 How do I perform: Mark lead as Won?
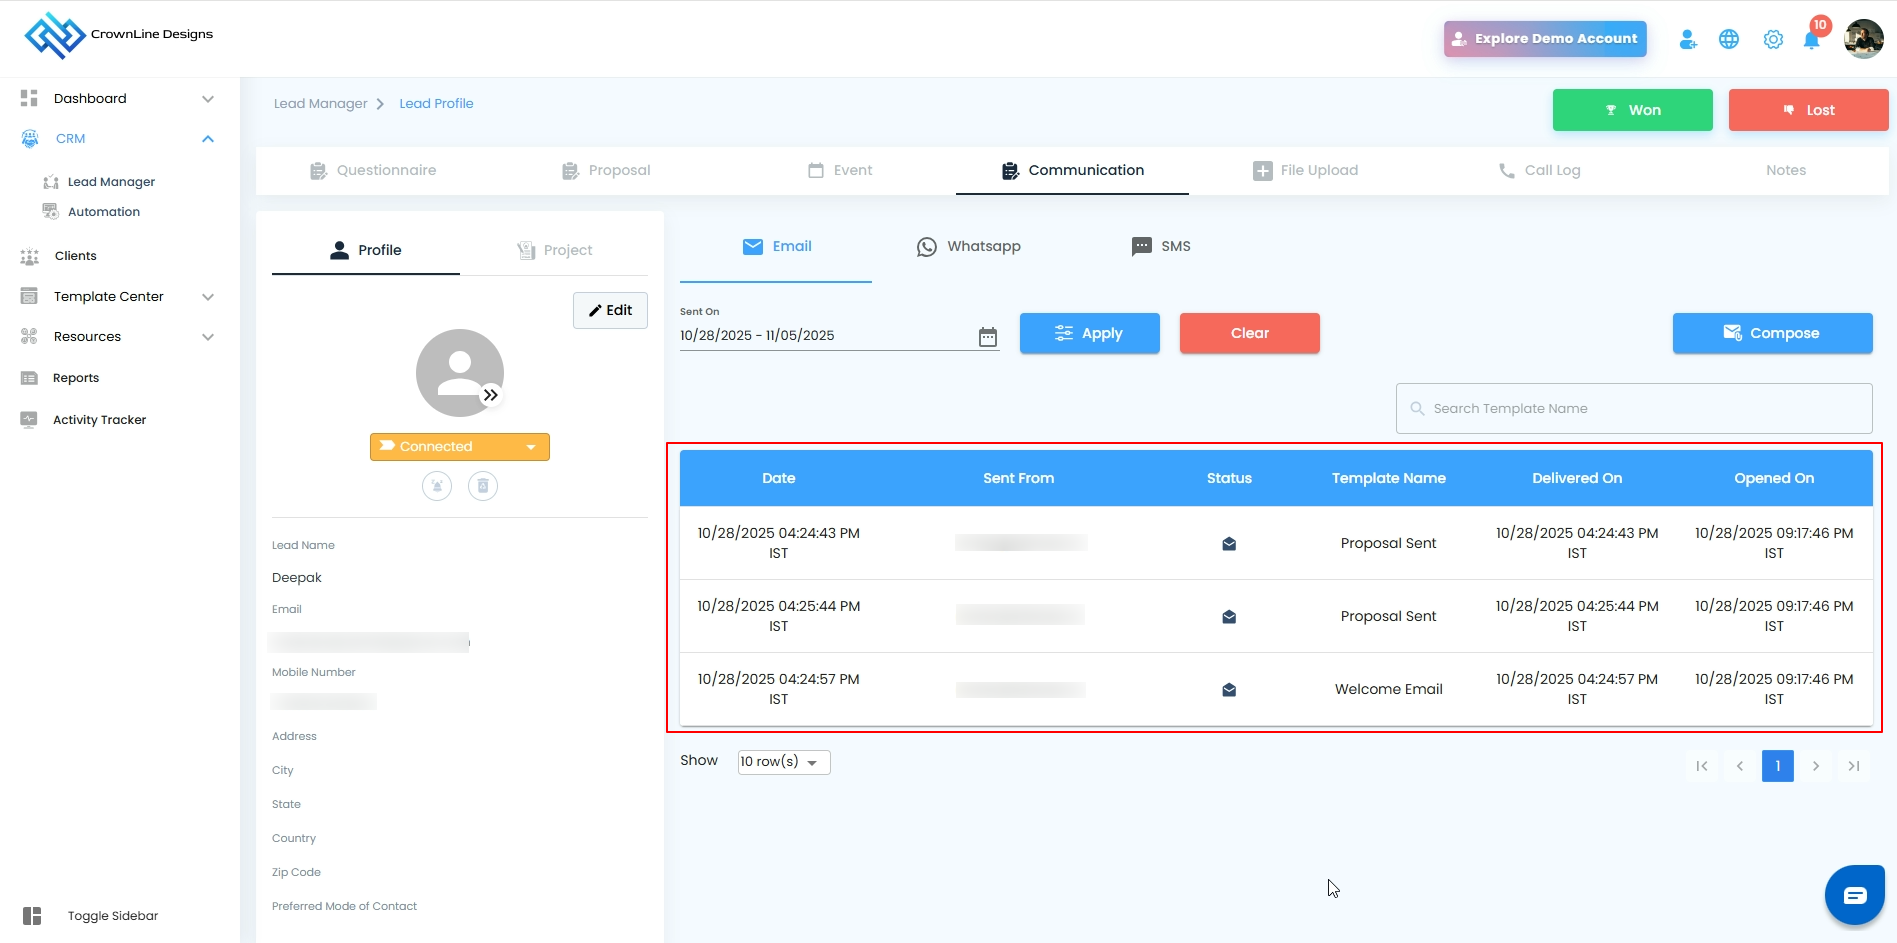click(x=1633, y=110)
